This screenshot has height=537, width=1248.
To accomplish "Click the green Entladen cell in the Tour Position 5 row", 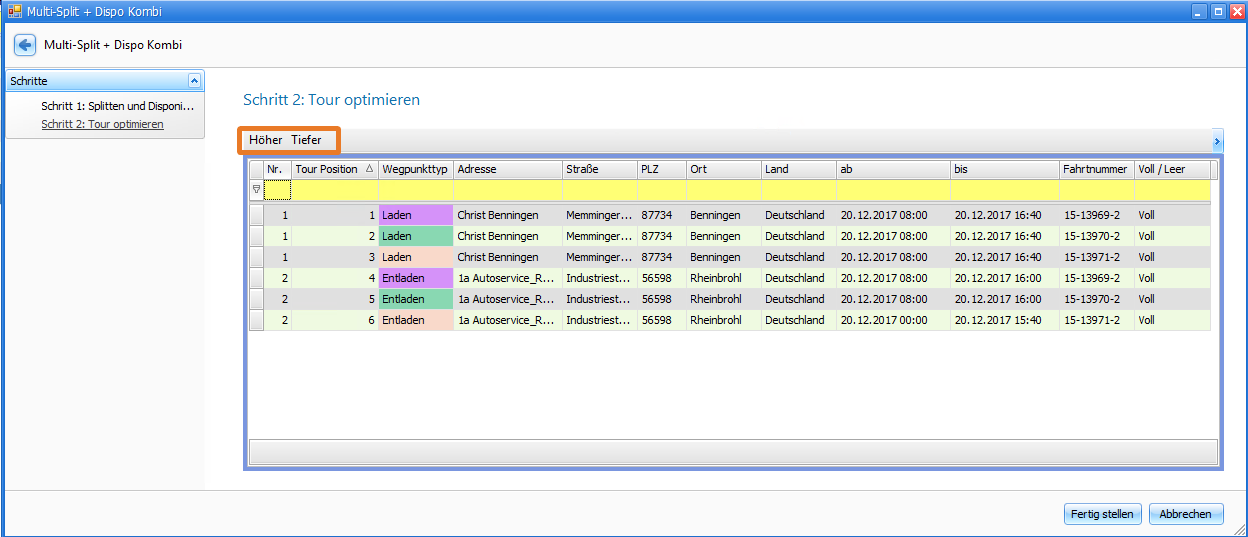I will (x=416, y=299).
